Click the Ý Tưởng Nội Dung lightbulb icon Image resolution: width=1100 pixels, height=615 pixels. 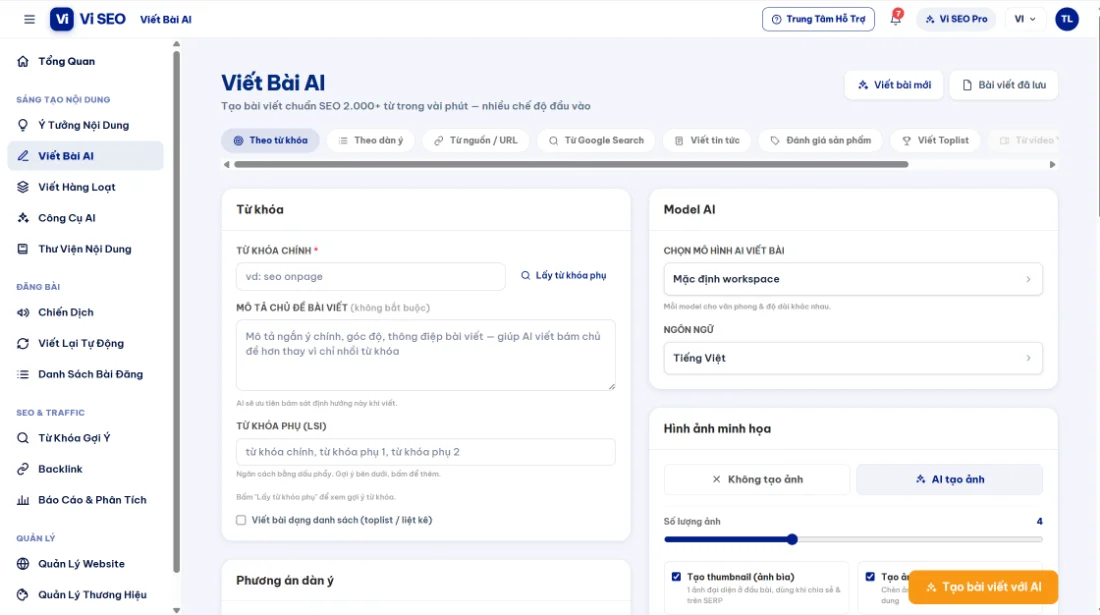23,125
